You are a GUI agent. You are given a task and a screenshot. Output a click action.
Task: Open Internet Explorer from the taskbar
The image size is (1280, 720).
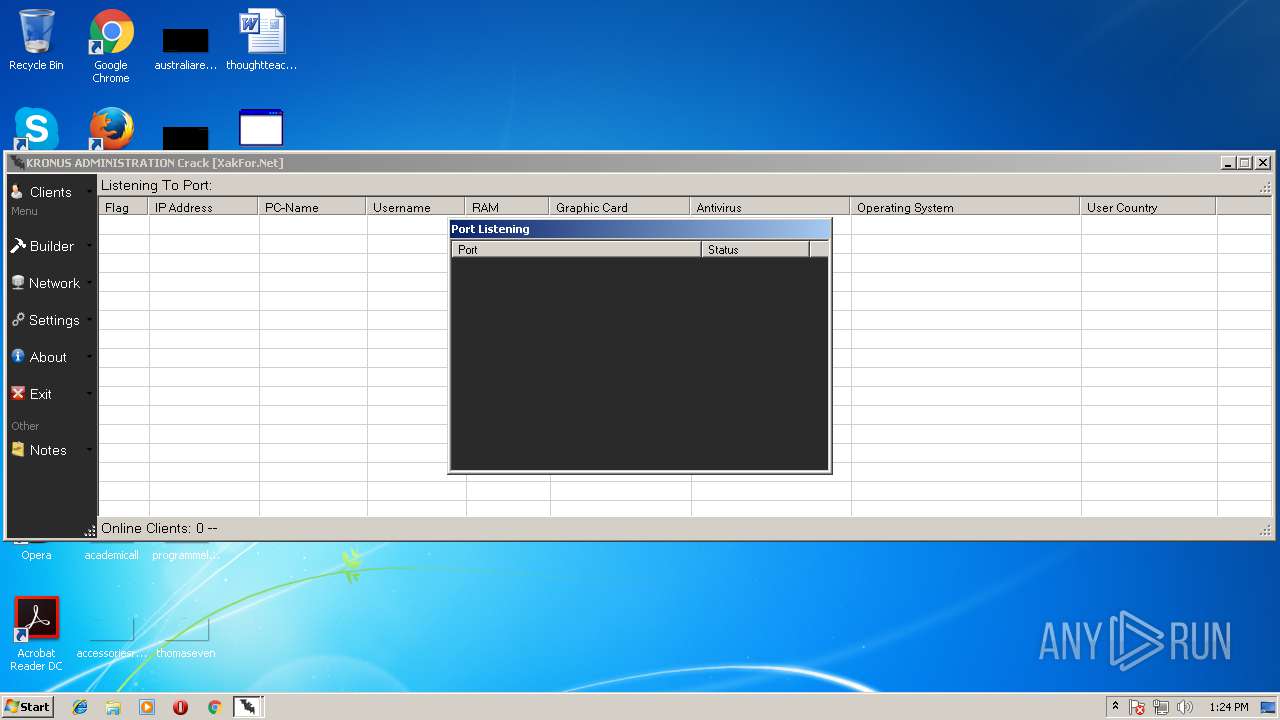pos(80,707)
